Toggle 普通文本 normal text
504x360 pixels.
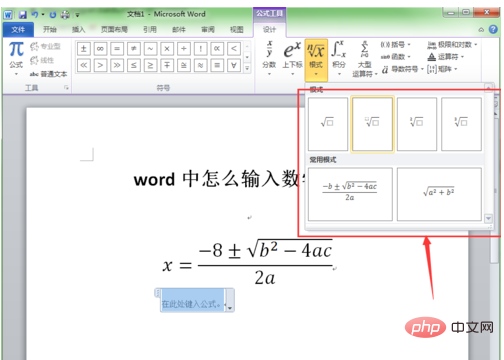48,74
